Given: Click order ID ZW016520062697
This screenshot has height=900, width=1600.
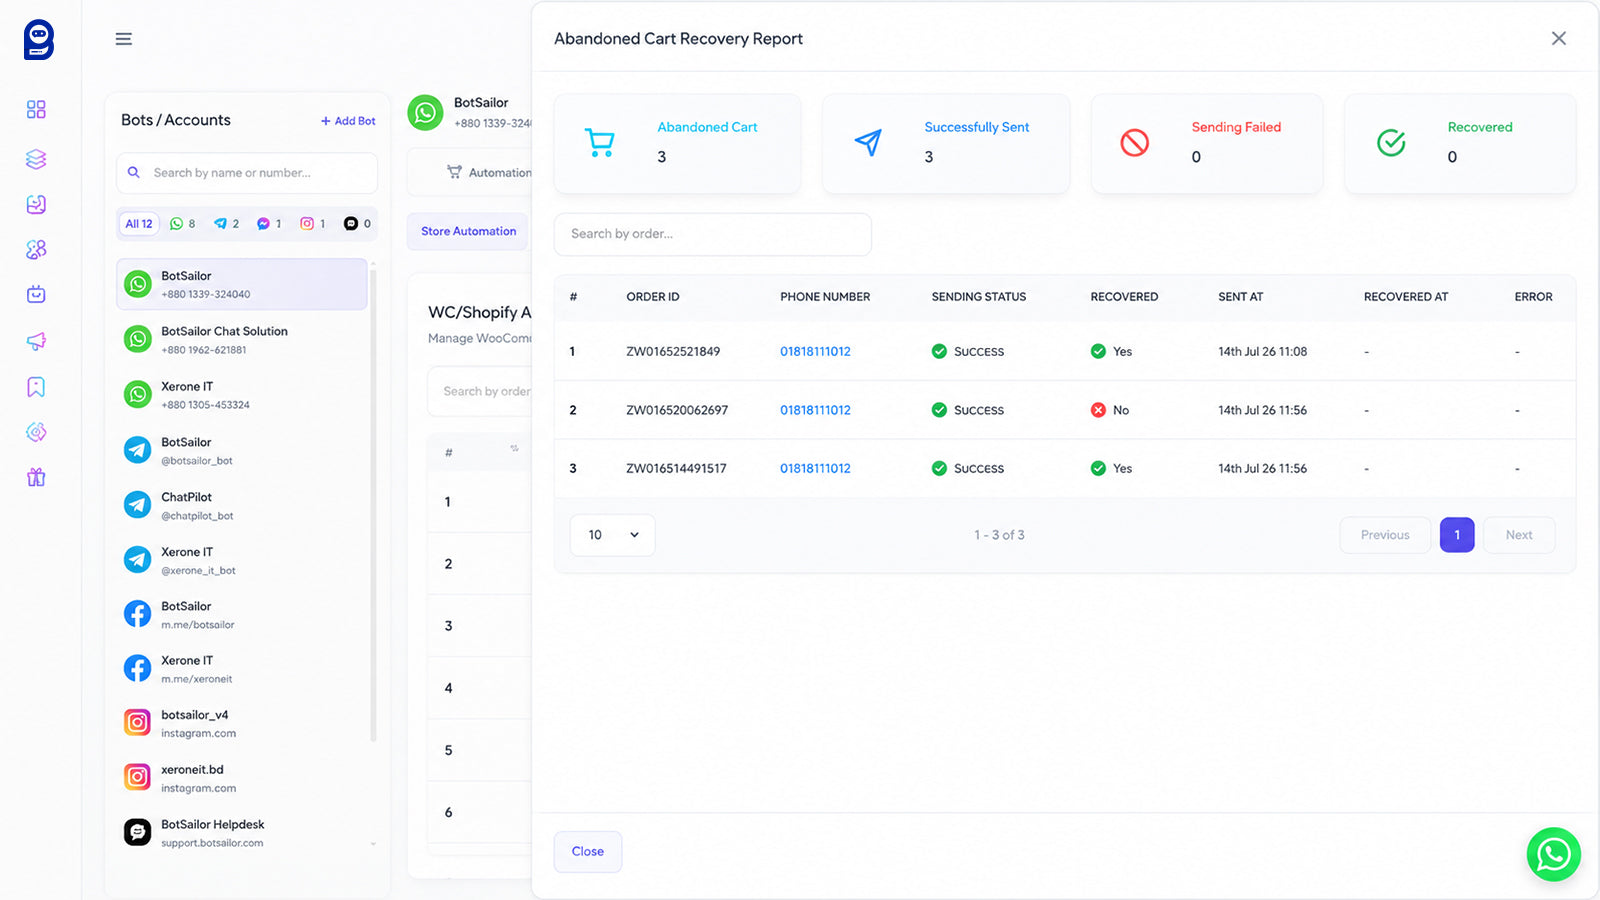Looking at the screenshot, I should pos(677,410).
